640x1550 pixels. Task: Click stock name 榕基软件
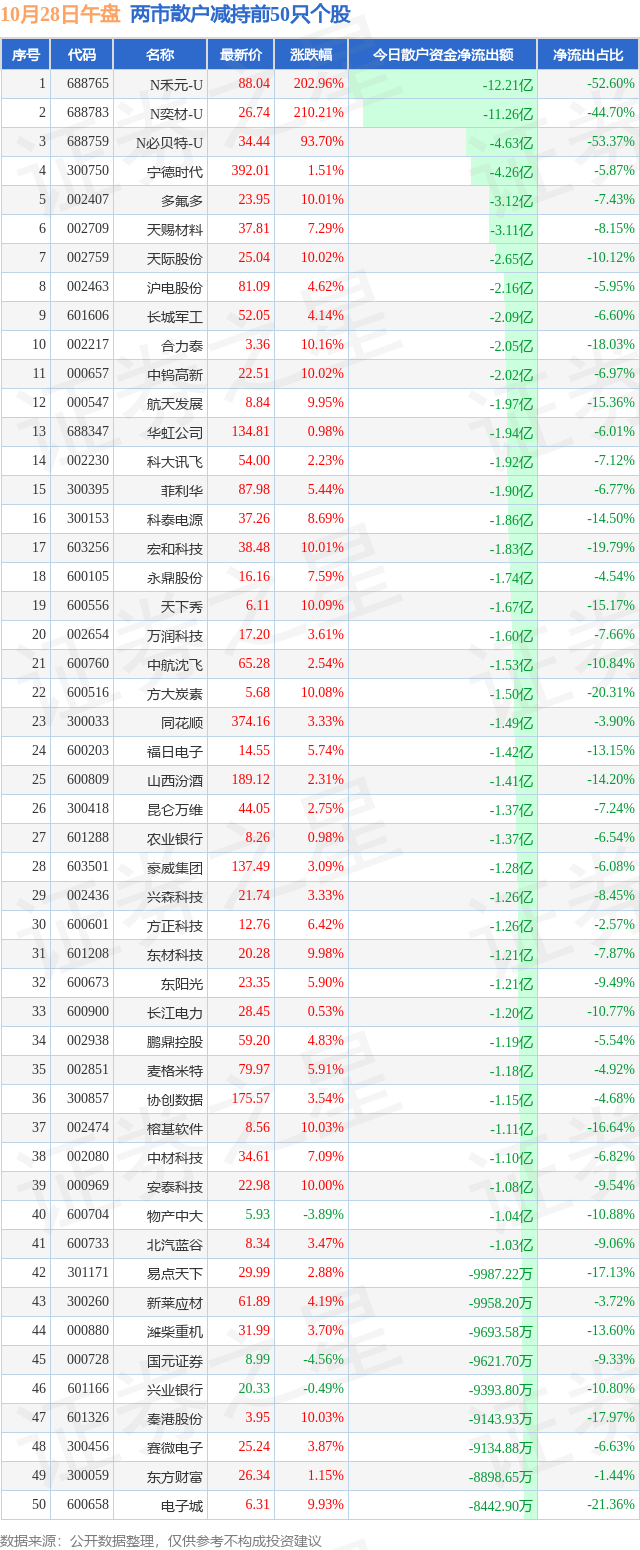click(175, 1128)
